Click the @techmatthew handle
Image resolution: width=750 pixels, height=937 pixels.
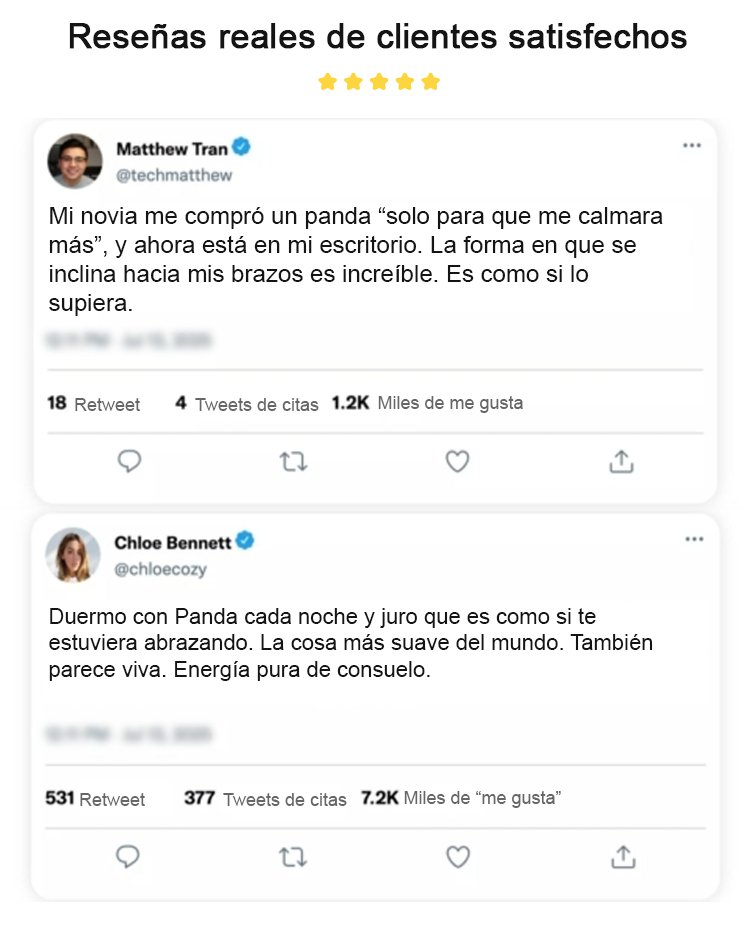pos(174,175)
